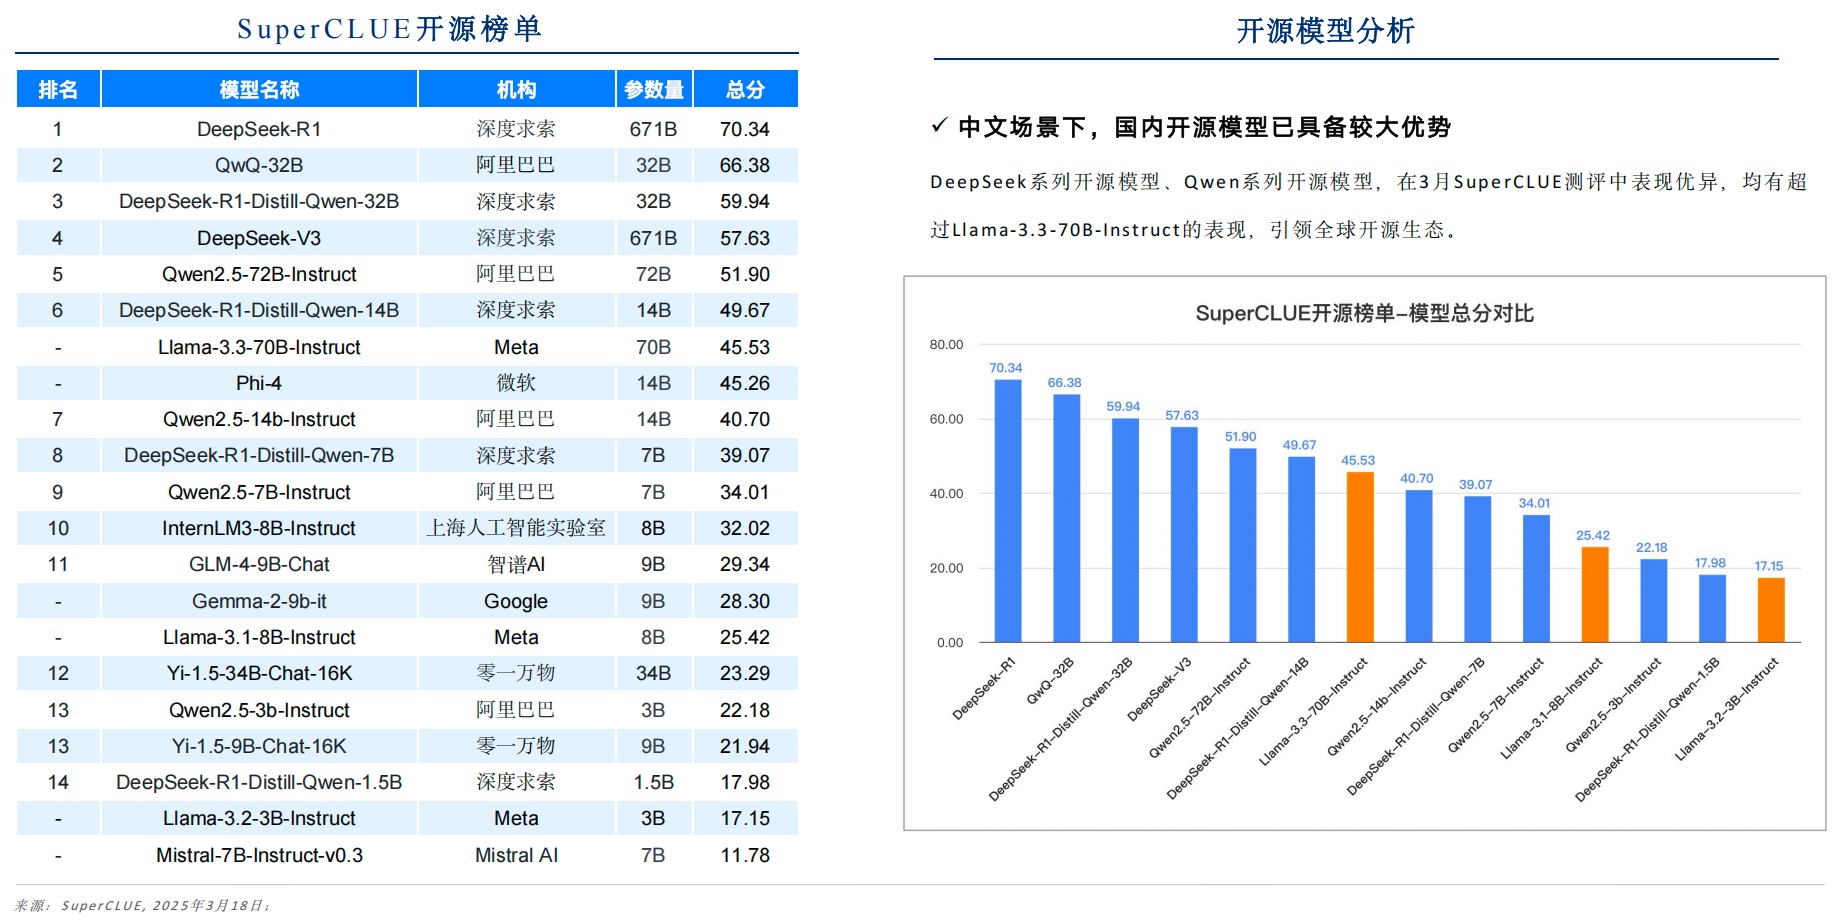
Task: Click the DeepSeek-V3 bar labeled 57.63
Action: tap(1184, 535)
